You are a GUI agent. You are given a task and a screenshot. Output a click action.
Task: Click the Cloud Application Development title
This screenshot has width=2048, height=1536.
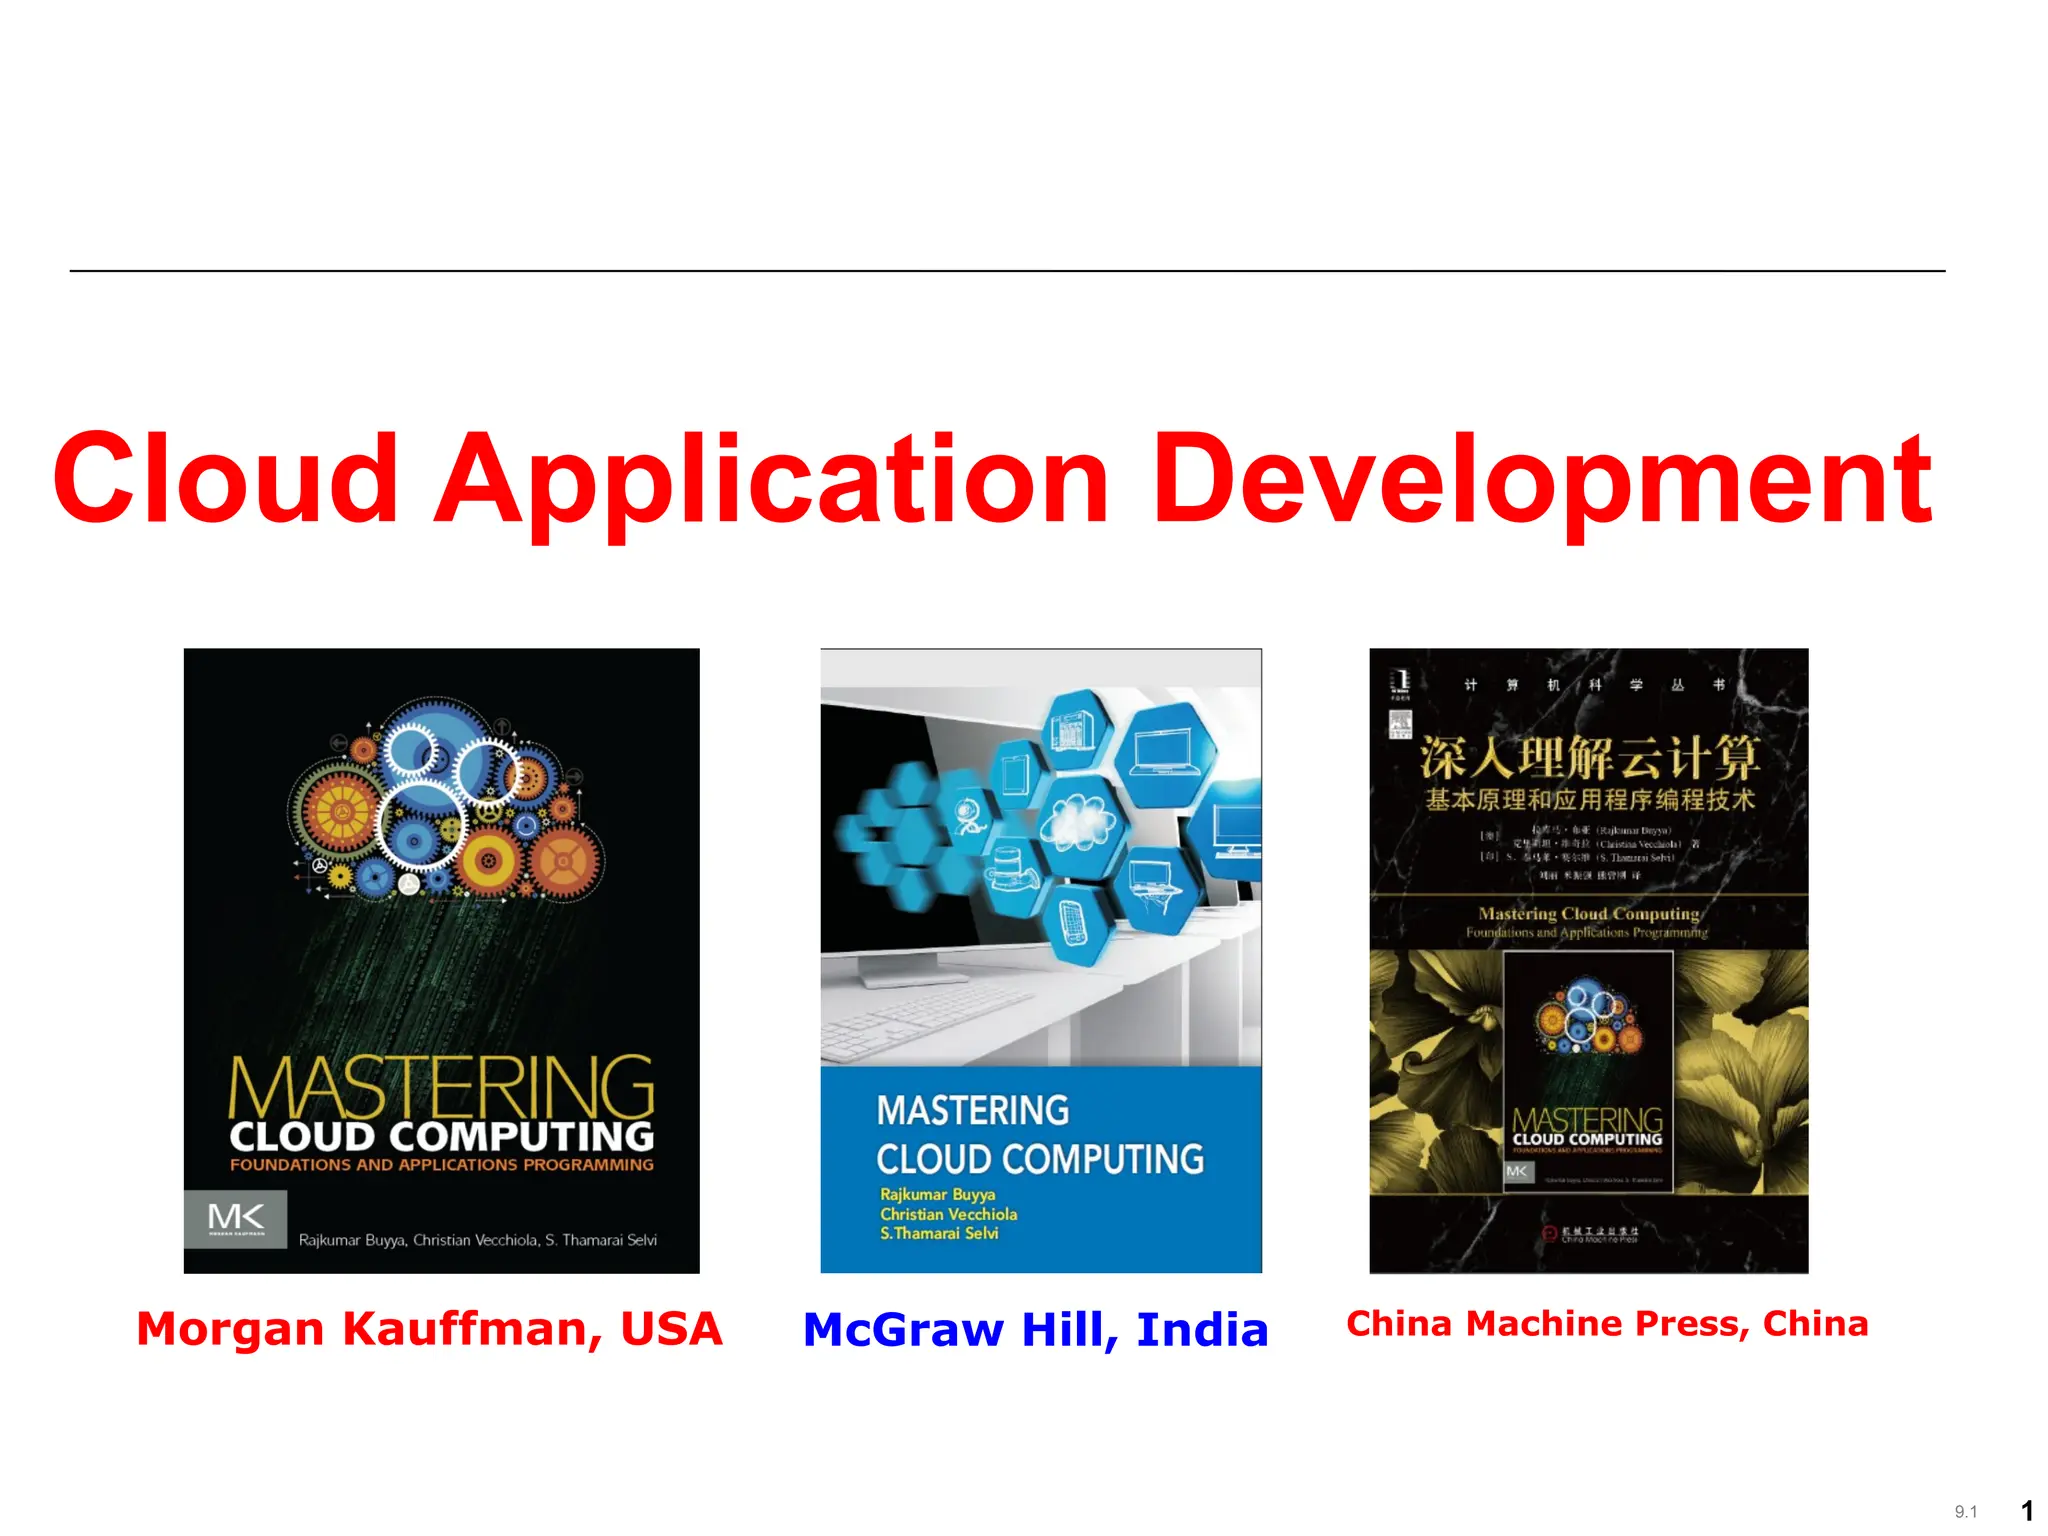(x=992, y=480)
